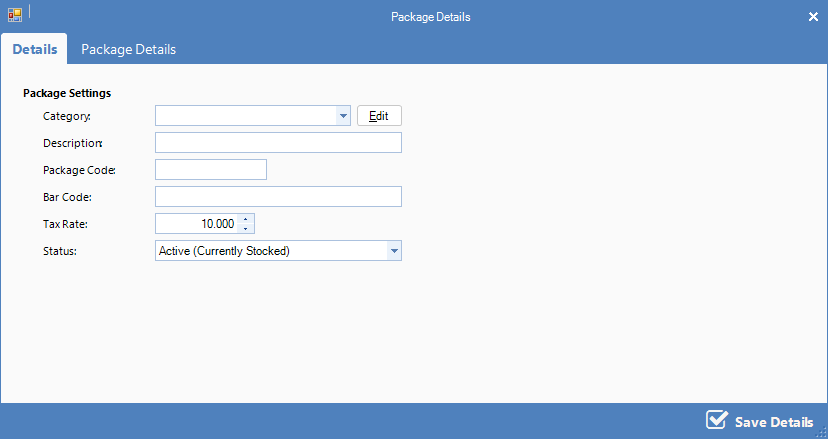Click the checkmark icon beside Save Details
This screenshot has width=828, height=439.
(x=716, y=420)
